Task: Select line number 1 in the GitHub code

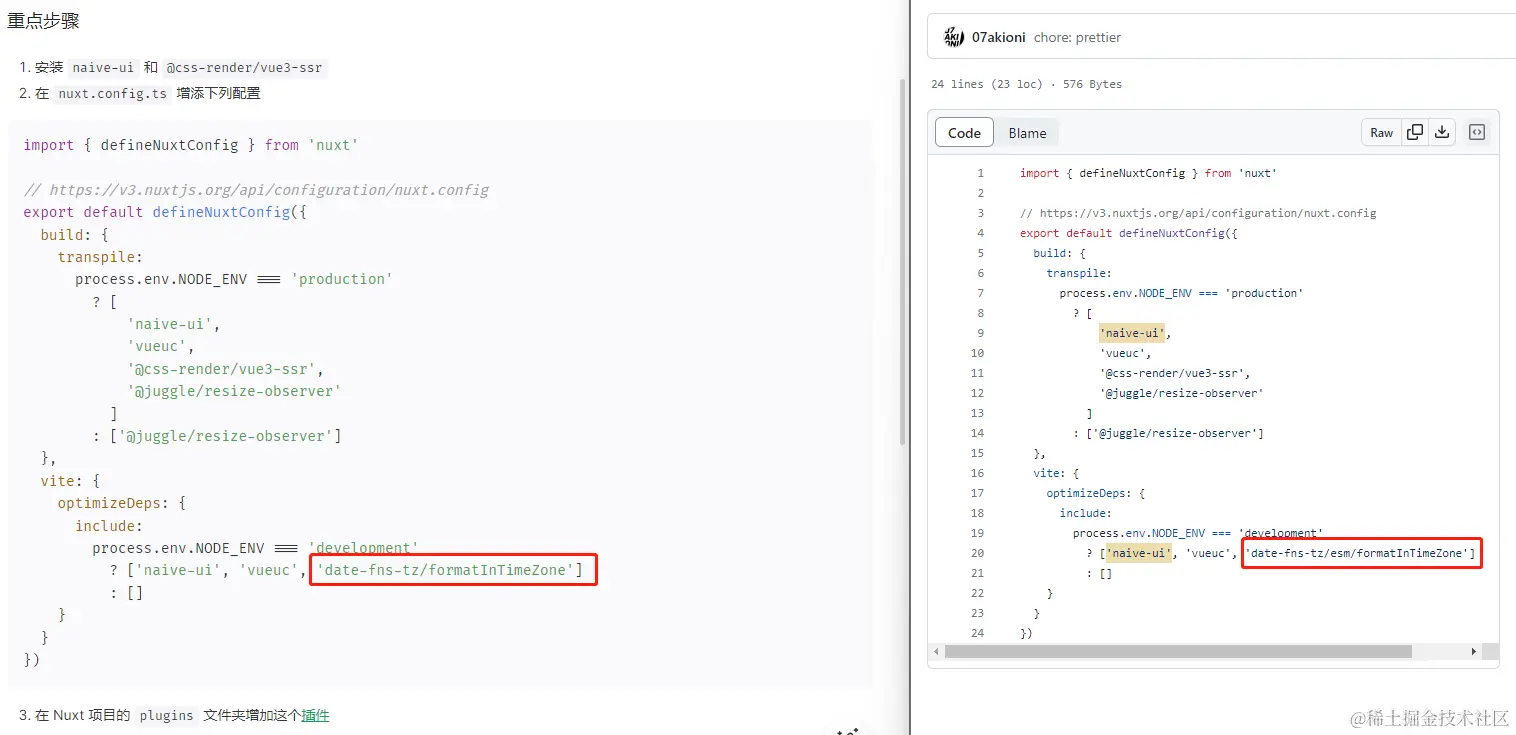Action: click(980, 173)
